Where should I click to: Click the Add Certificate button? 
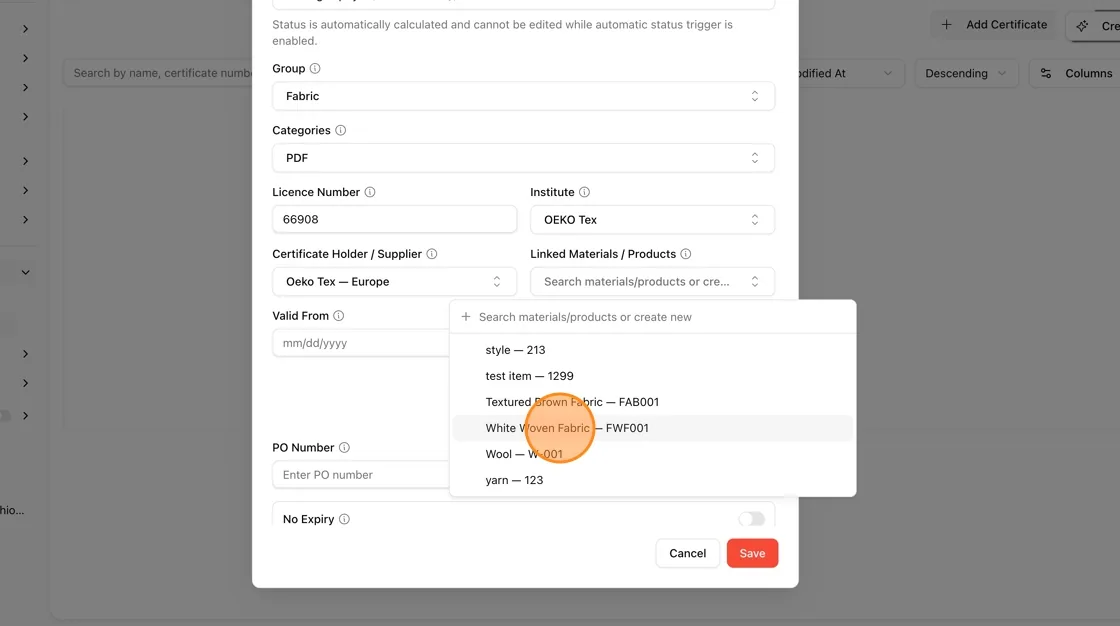pyautogui.click(x=994, y=25)
